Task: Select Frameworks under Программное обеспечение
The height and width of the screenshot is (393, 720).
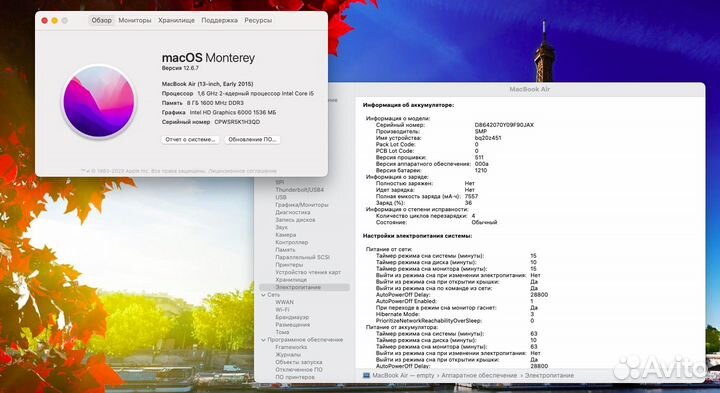Action: tap(291, 347)
